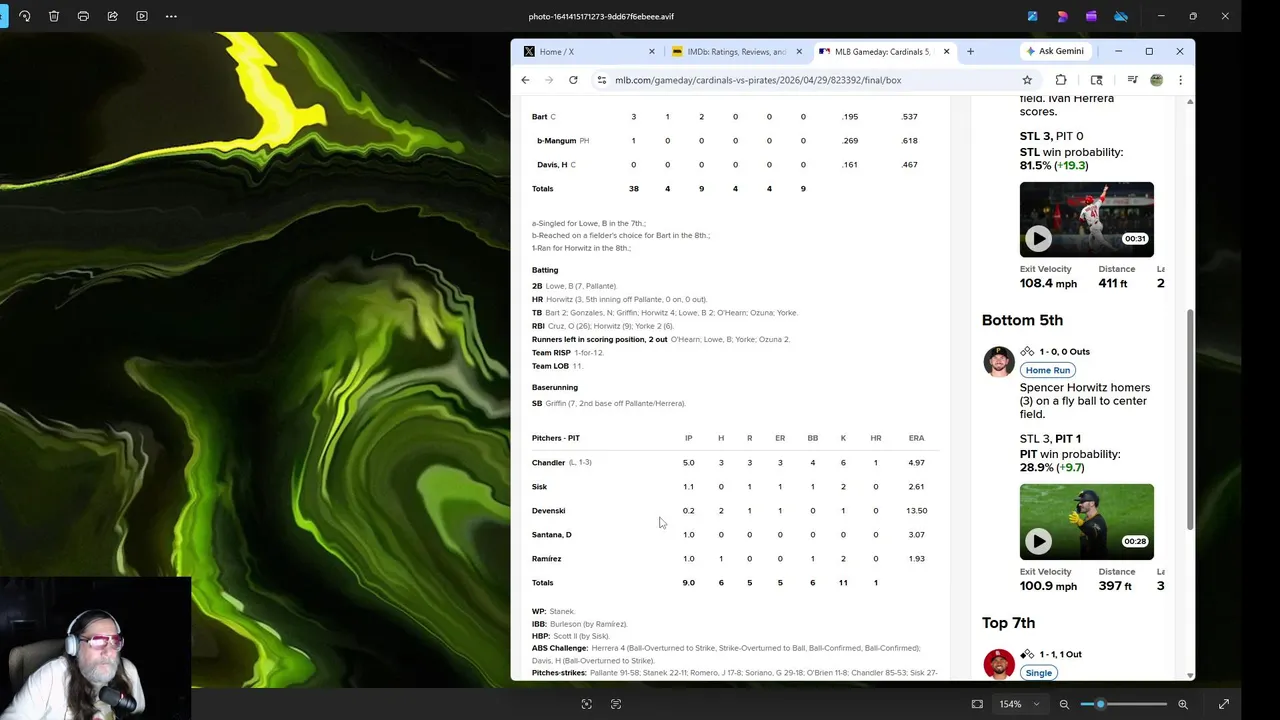Enter fullscreen in Photos viewer

(1224, 704)
